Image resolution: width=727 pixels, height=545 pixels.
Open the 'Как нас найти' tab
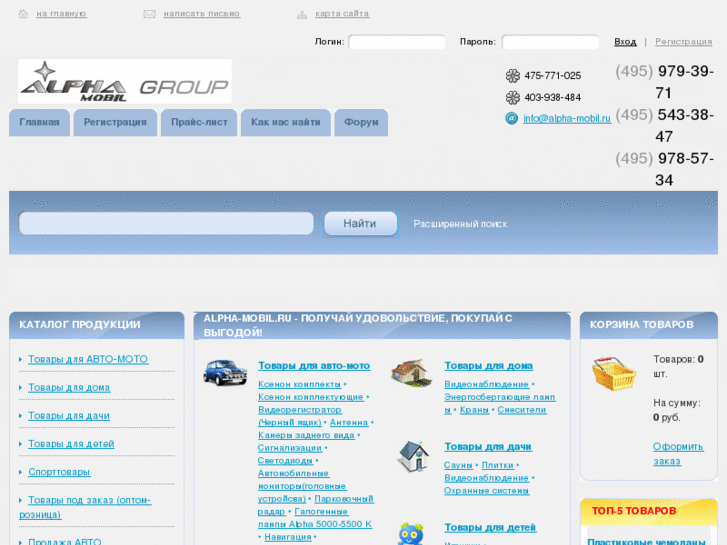tap(286, 122)
